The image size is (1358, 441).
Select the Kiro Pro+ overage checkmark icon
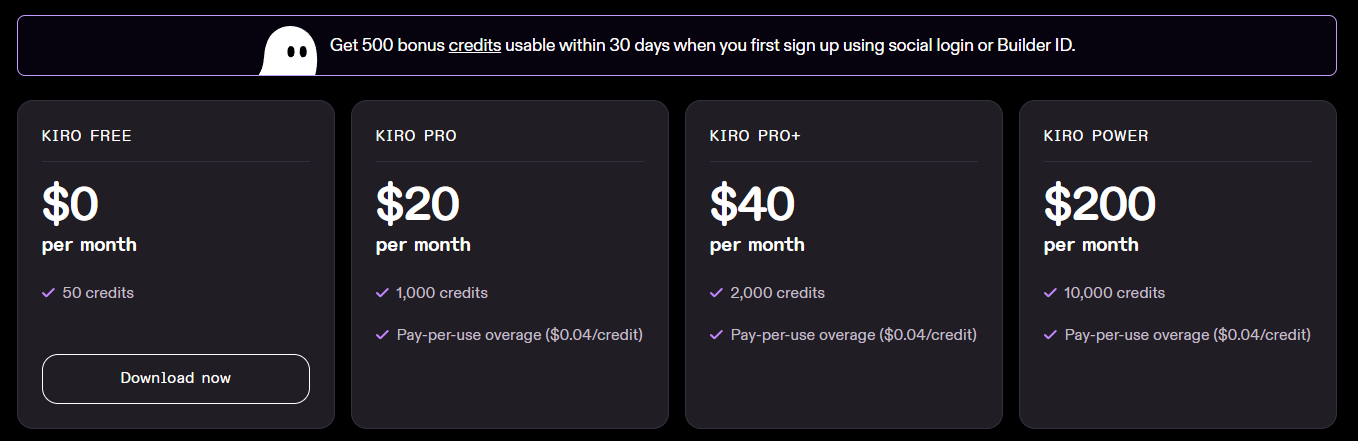(716, 335)
